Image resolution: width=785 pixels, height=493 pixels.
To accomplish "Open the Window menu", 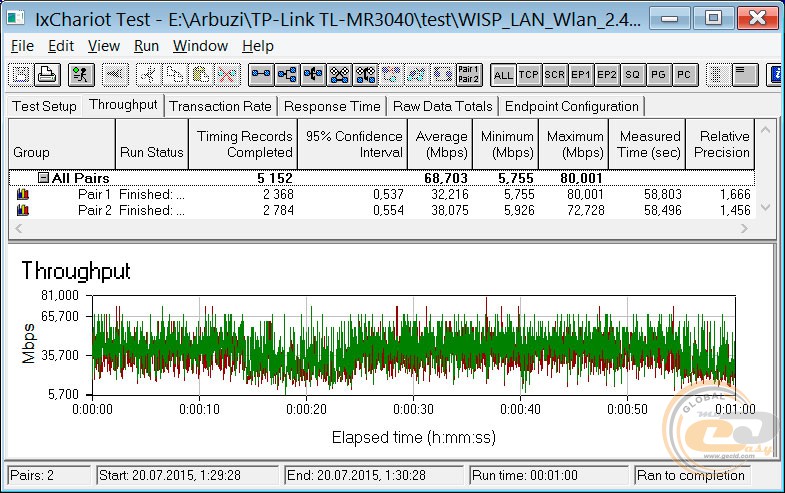I will click(x=200, y=46).
